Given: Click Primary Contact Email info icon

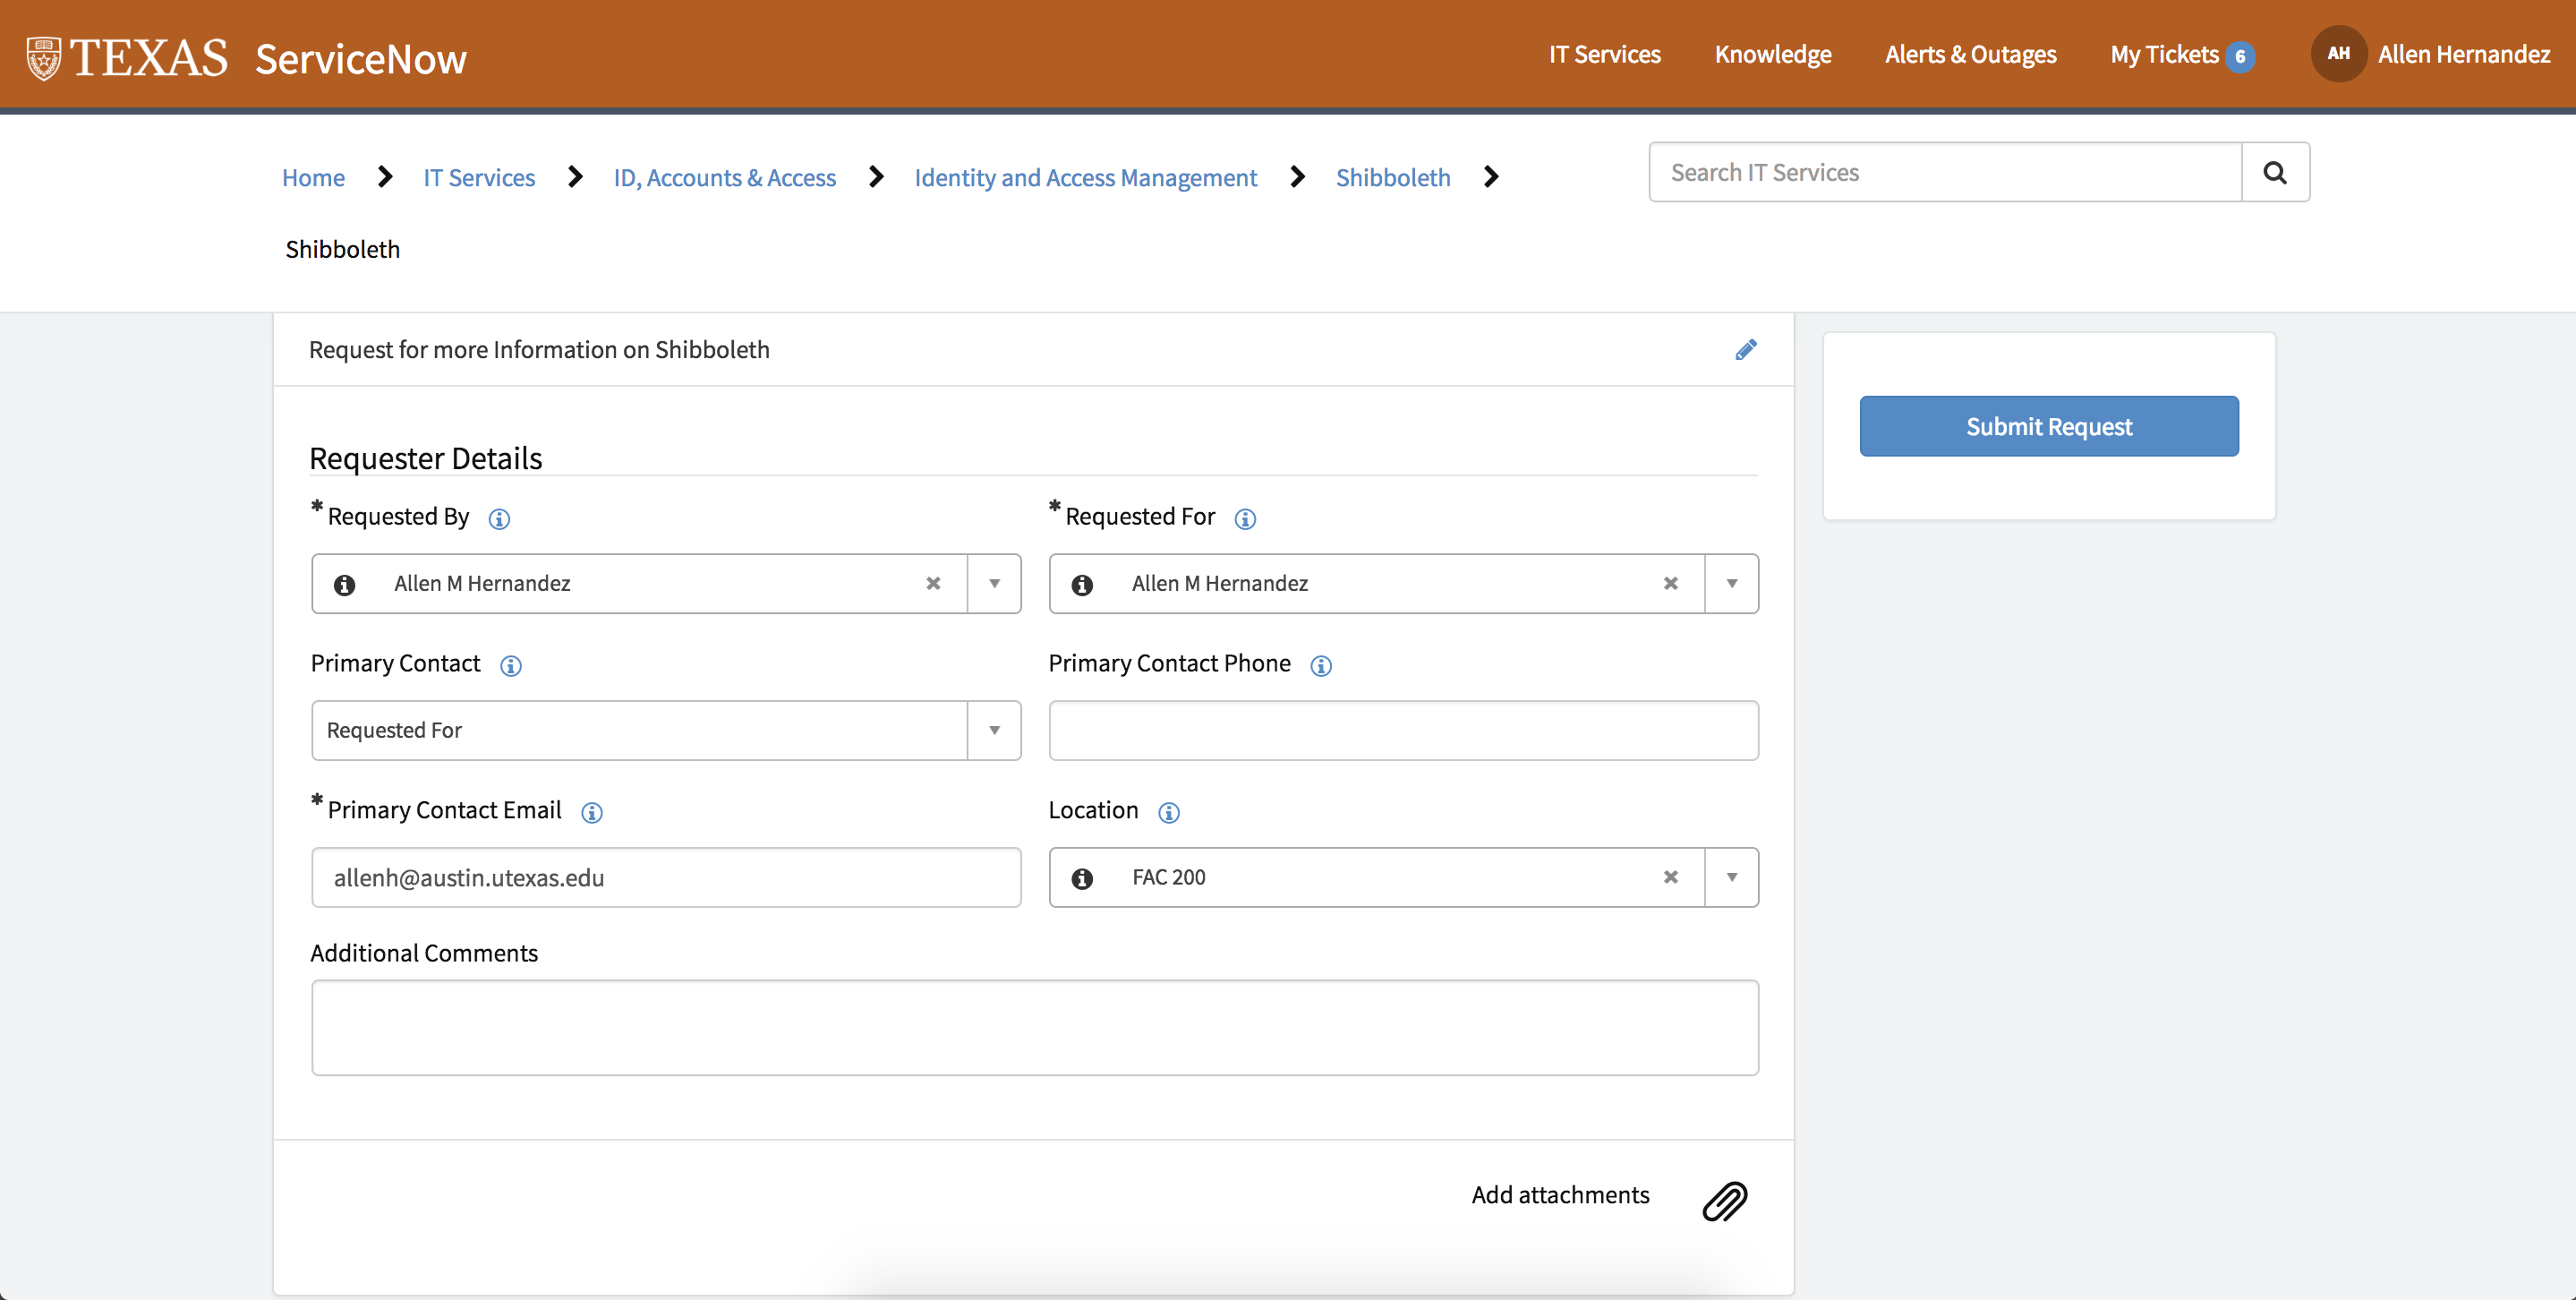Looking at the screenshot, I should pyautogui.click(x=591, y=812).
